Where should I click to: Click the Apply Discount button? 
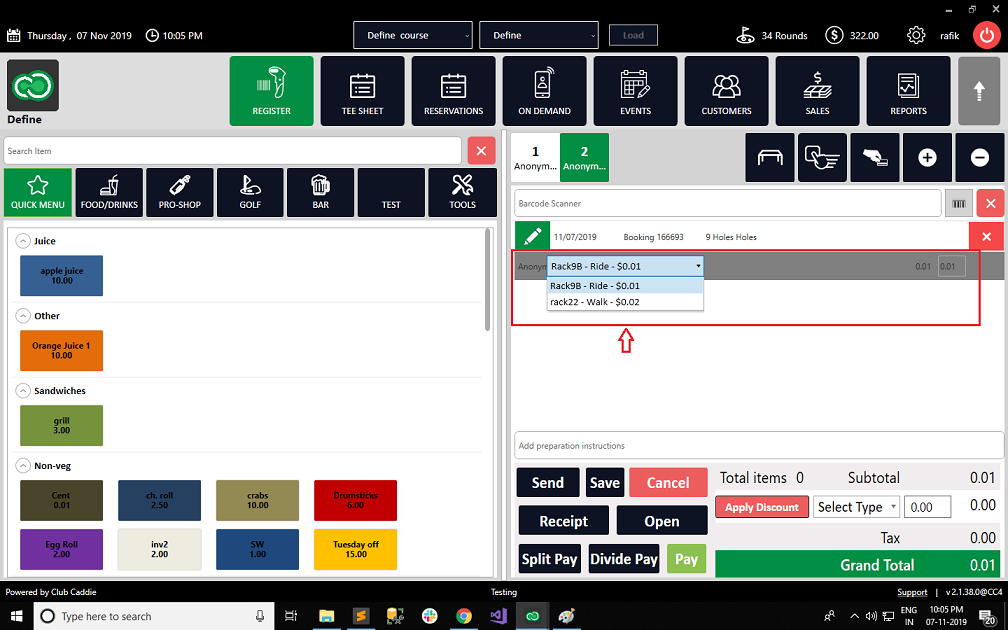(x=761, y=506)
